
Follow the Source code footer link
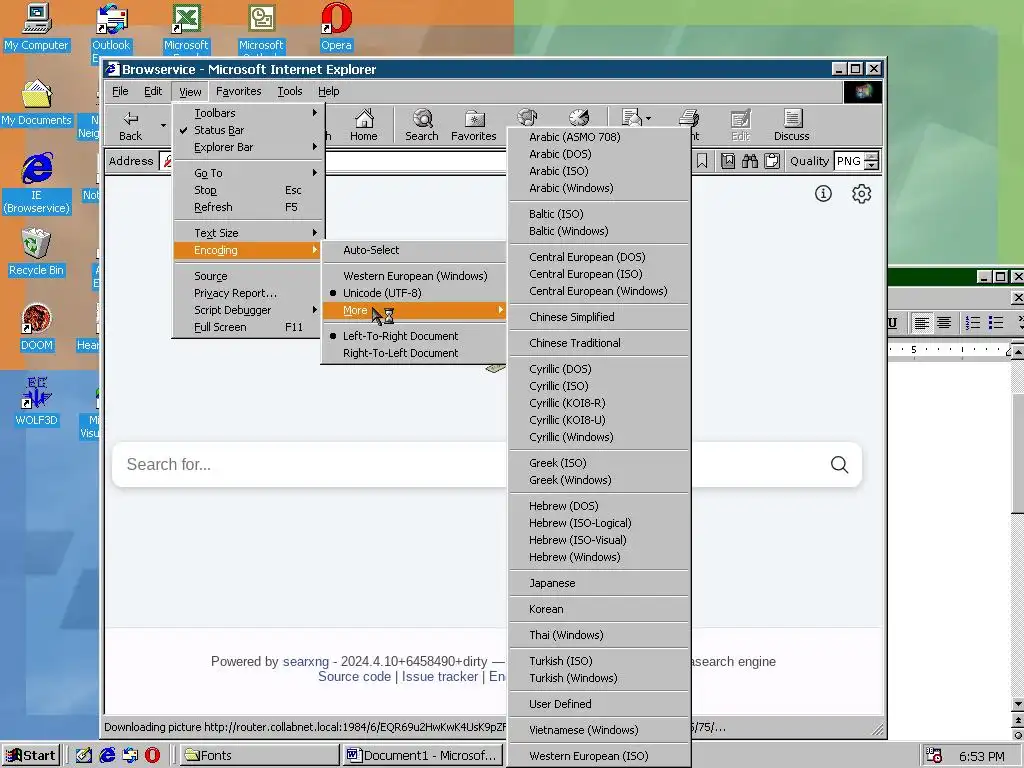[354, 677]
